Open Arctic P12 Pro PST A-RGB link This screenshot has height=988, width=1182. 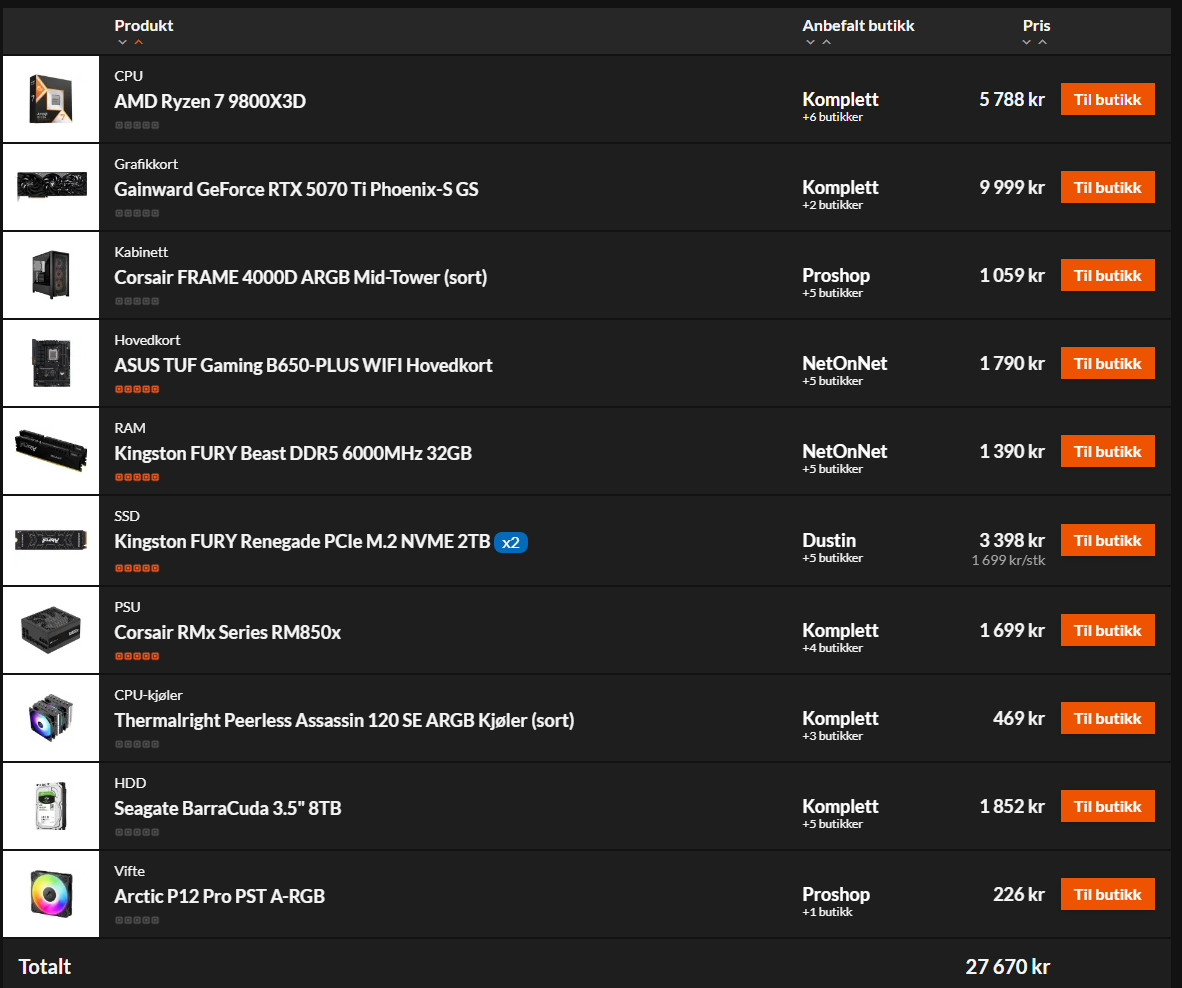(219, 897)
